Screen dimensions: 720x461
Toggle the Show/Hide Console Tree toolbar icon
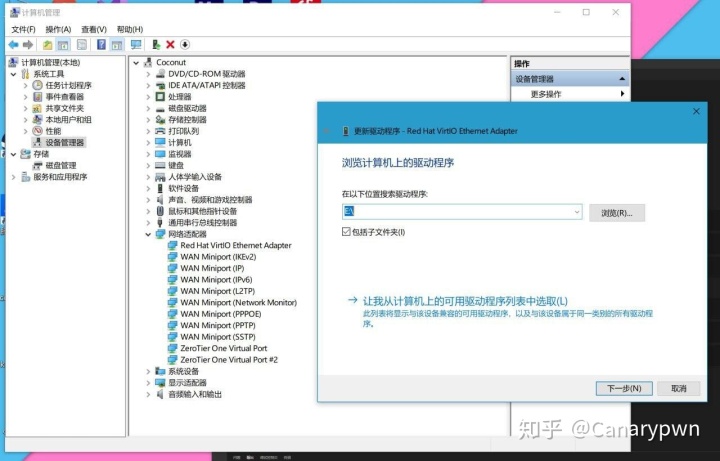click(x=63, y=45)
